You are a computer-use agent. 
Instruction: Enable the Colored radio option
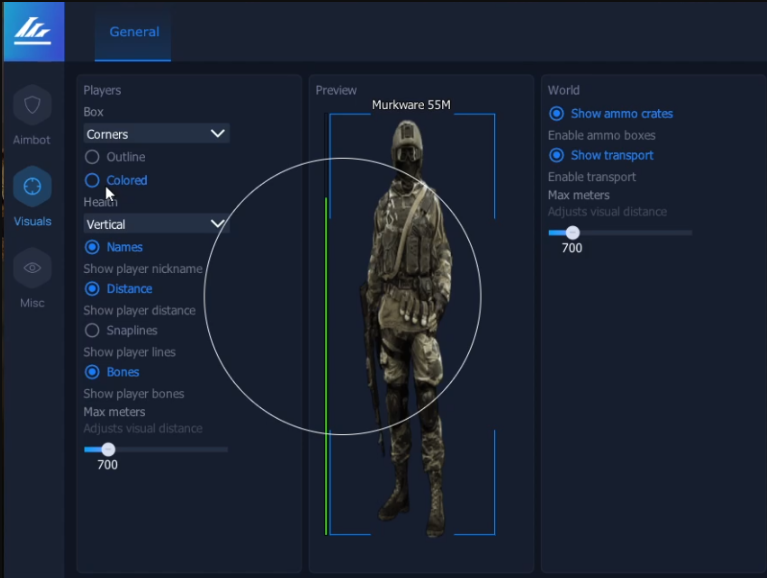(92, 180)
